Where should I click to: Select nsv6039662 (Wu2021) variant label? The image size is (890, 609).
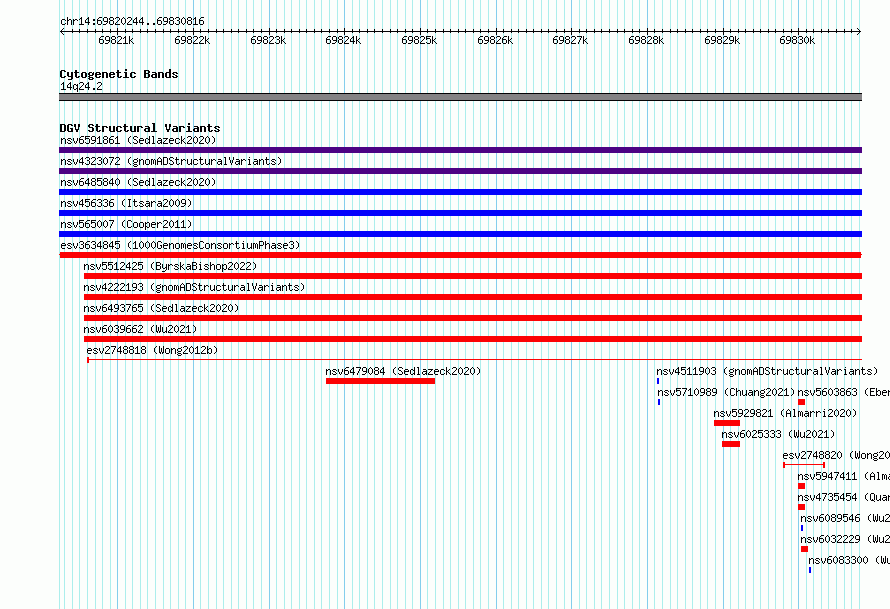(140, 329)
